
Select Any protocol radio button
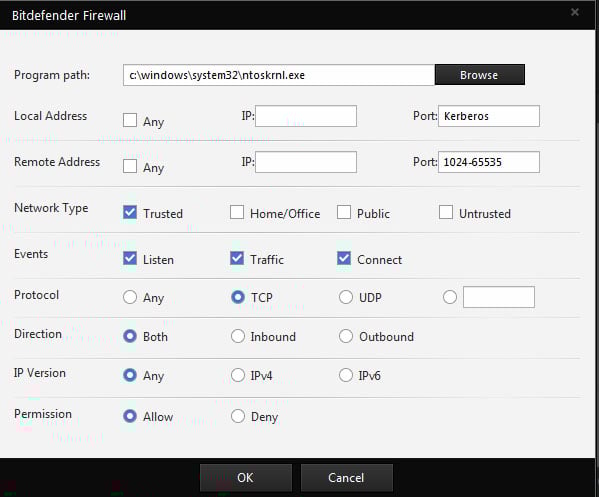pyautogui.click(x=130, y=297)
